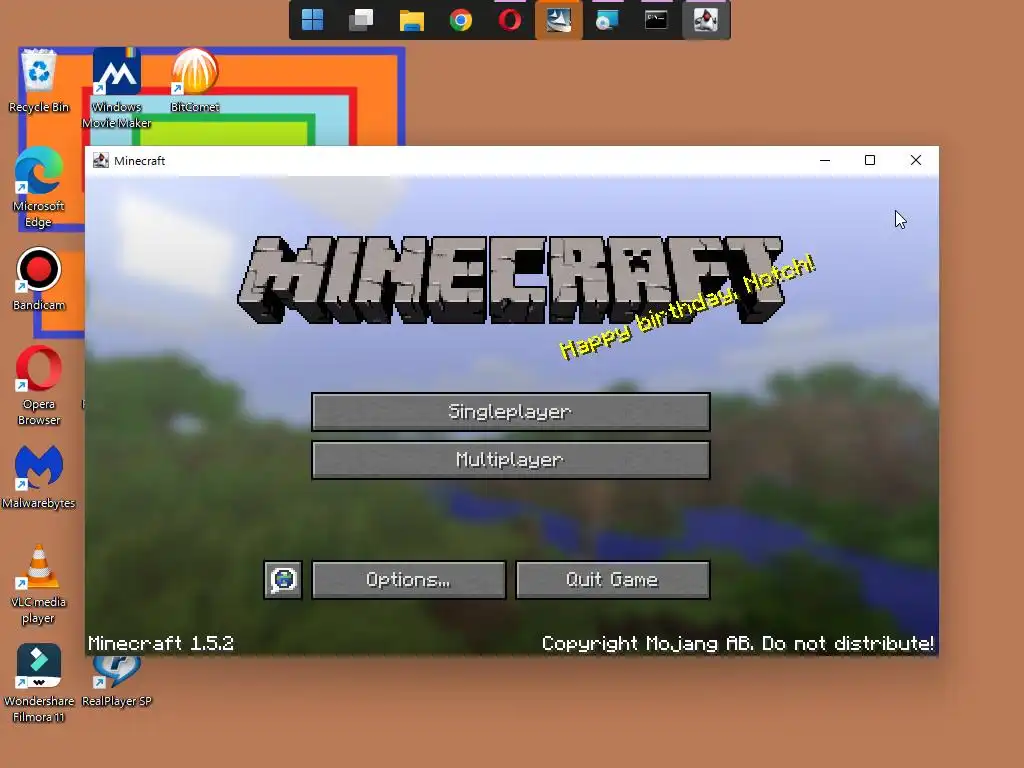Click the Quit Game button

(613, 580)
